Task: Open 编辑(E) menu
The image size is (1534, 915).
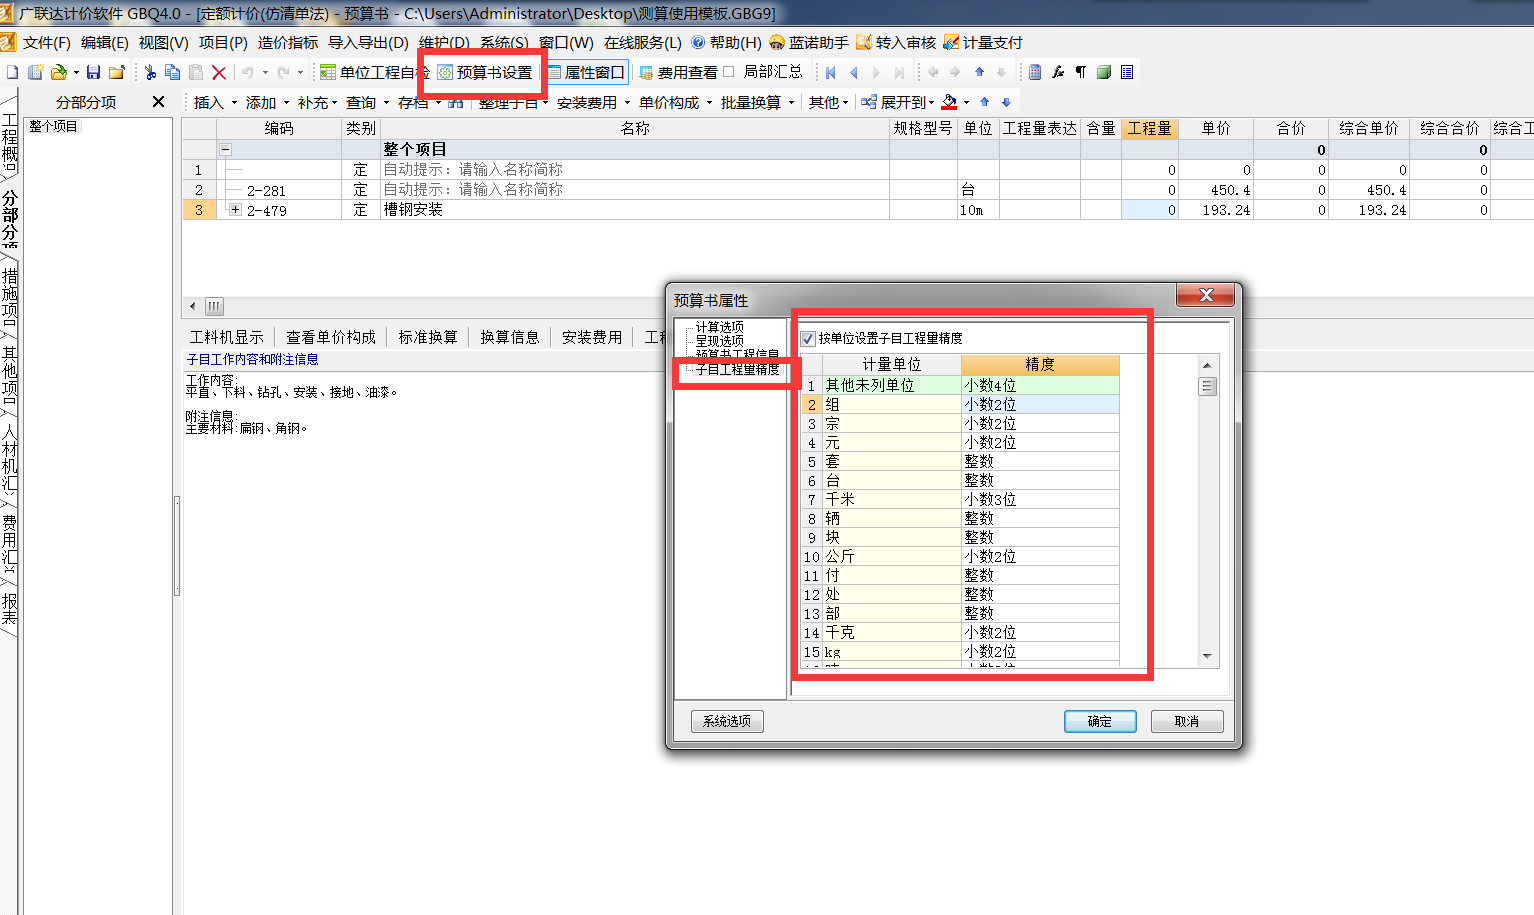Action: (104, 42)
